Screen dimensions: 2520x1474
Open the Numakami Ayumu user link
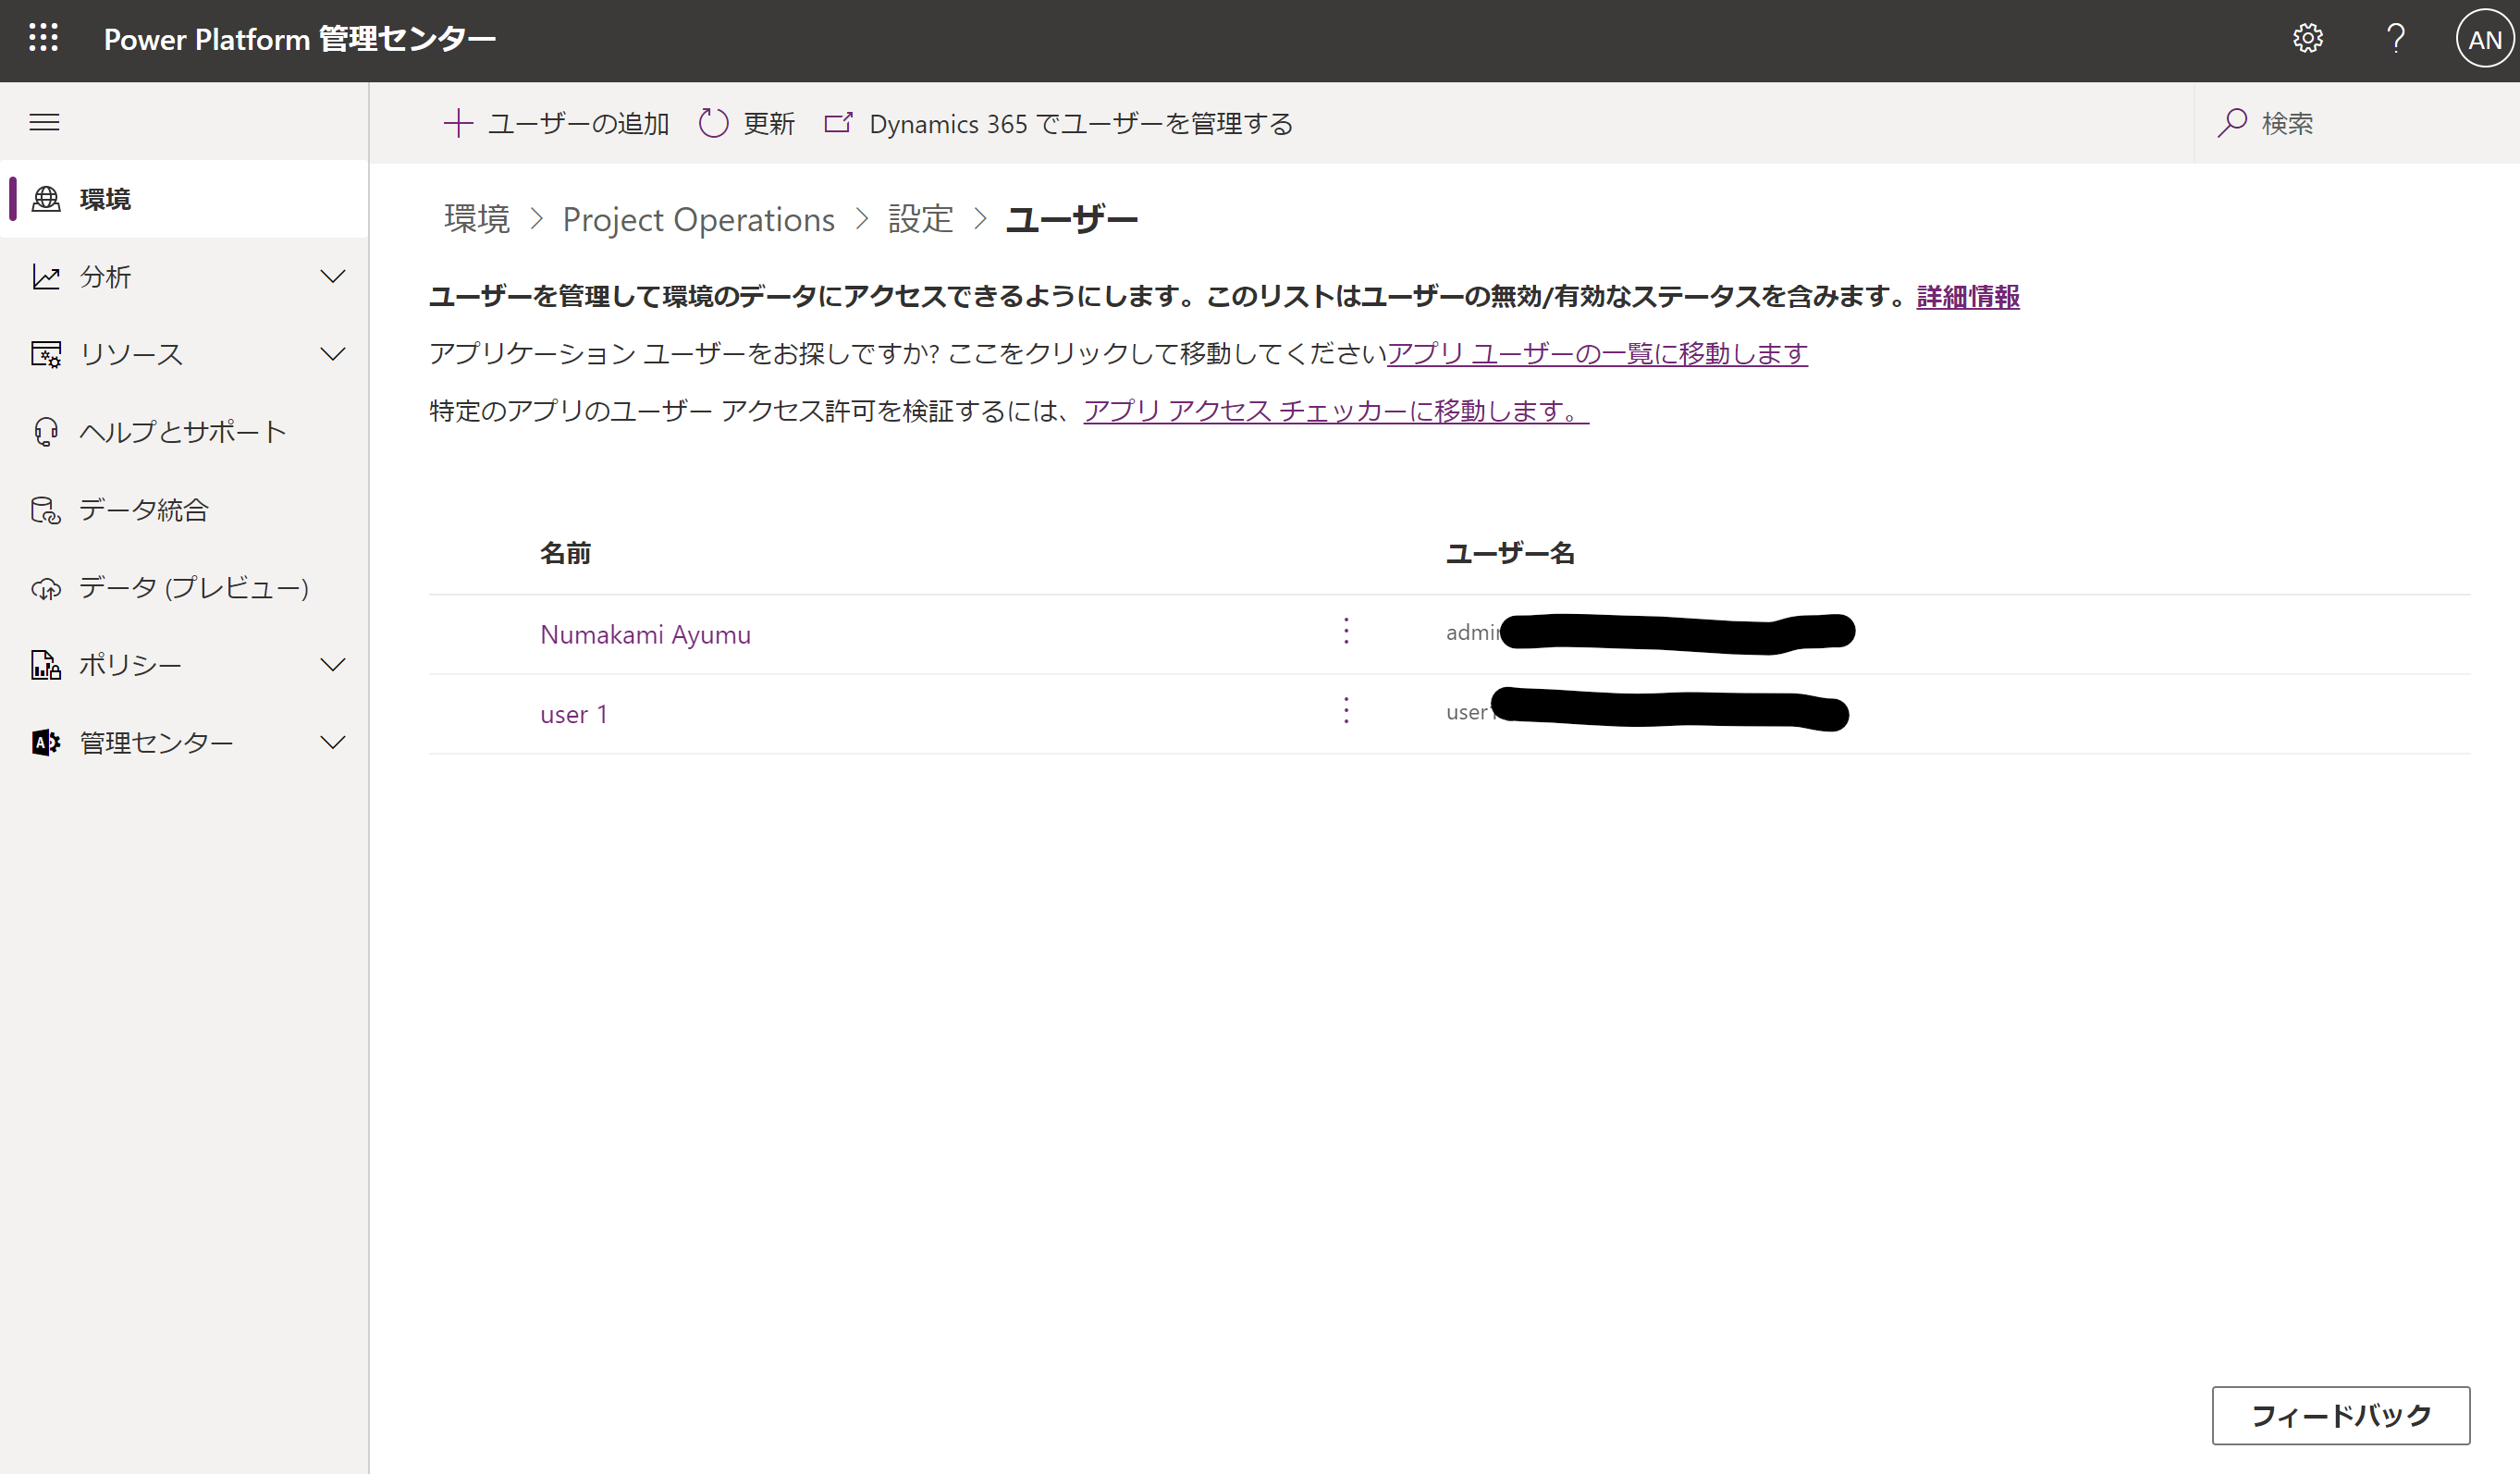coord(645,635)
